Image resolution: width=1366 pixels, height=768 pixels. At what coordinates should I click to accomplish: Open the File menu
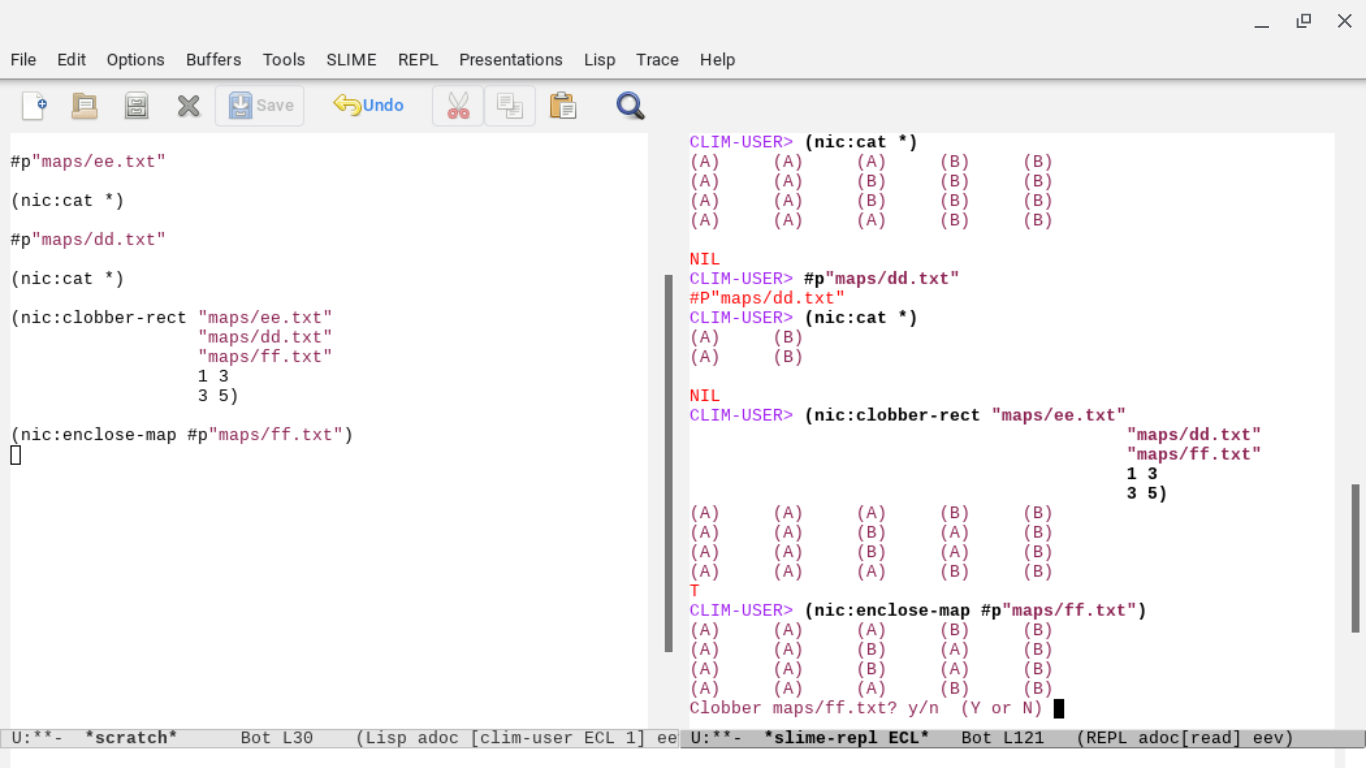tap(23, 60)
